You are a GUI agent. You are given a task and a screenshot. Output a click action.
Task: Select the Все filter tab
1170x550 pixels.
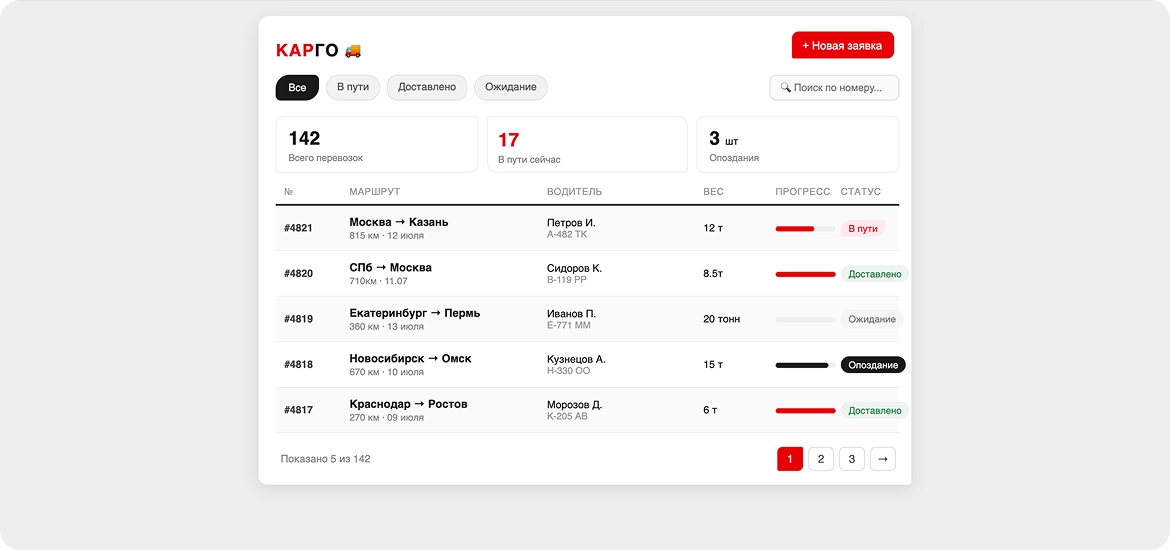297,87
